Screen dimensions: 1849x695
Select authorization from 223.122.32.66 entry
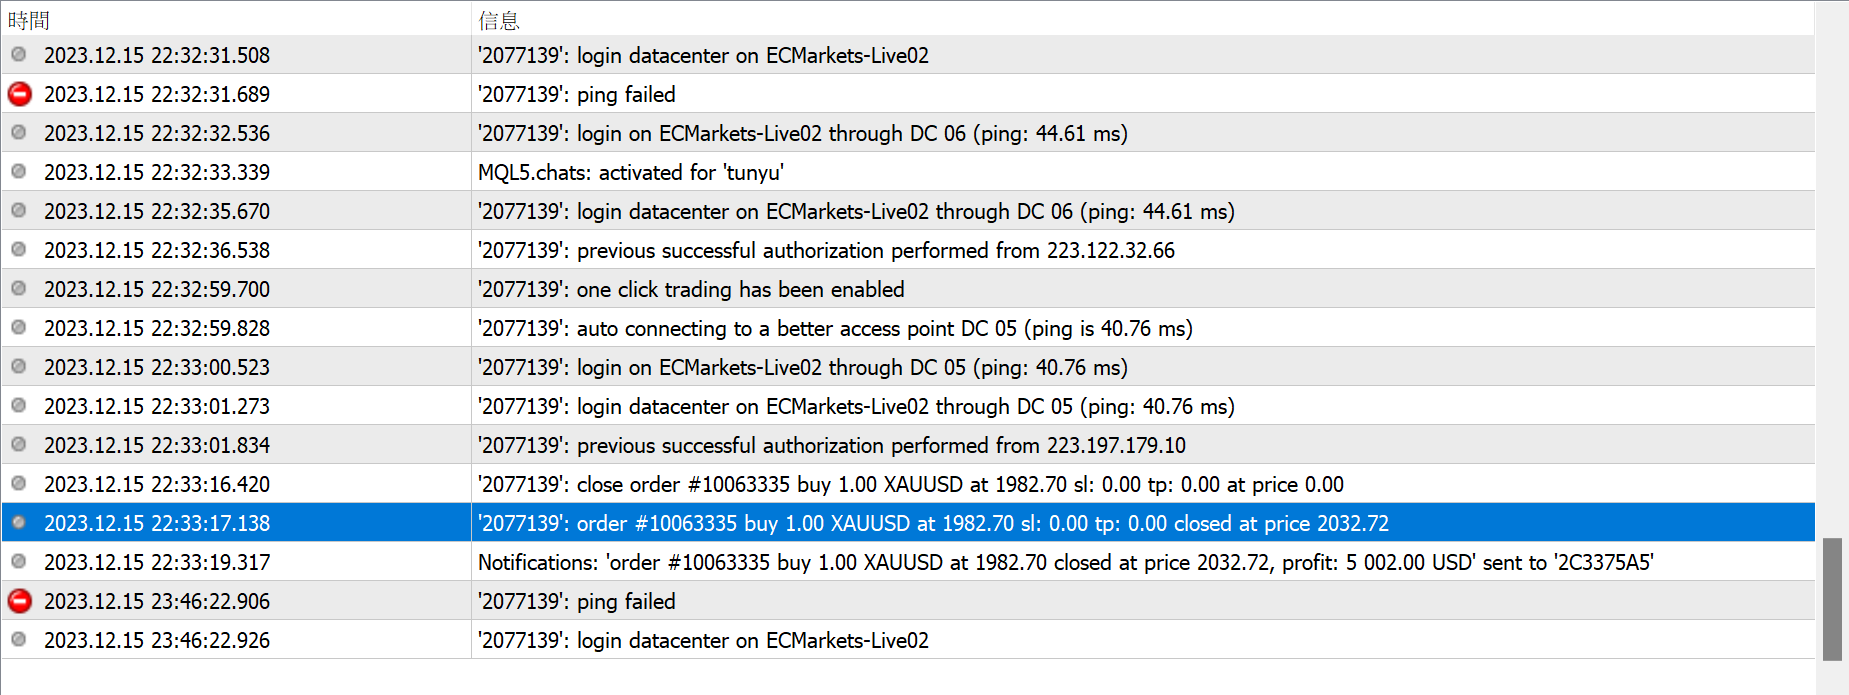coord(826,250)
